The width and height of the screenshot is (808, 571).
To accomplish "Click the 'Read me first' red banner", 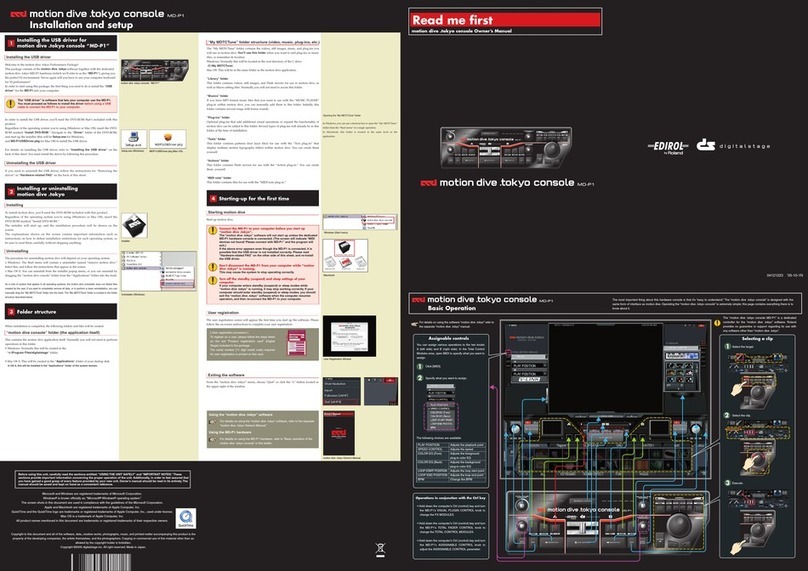I will [x=505, y=20].
